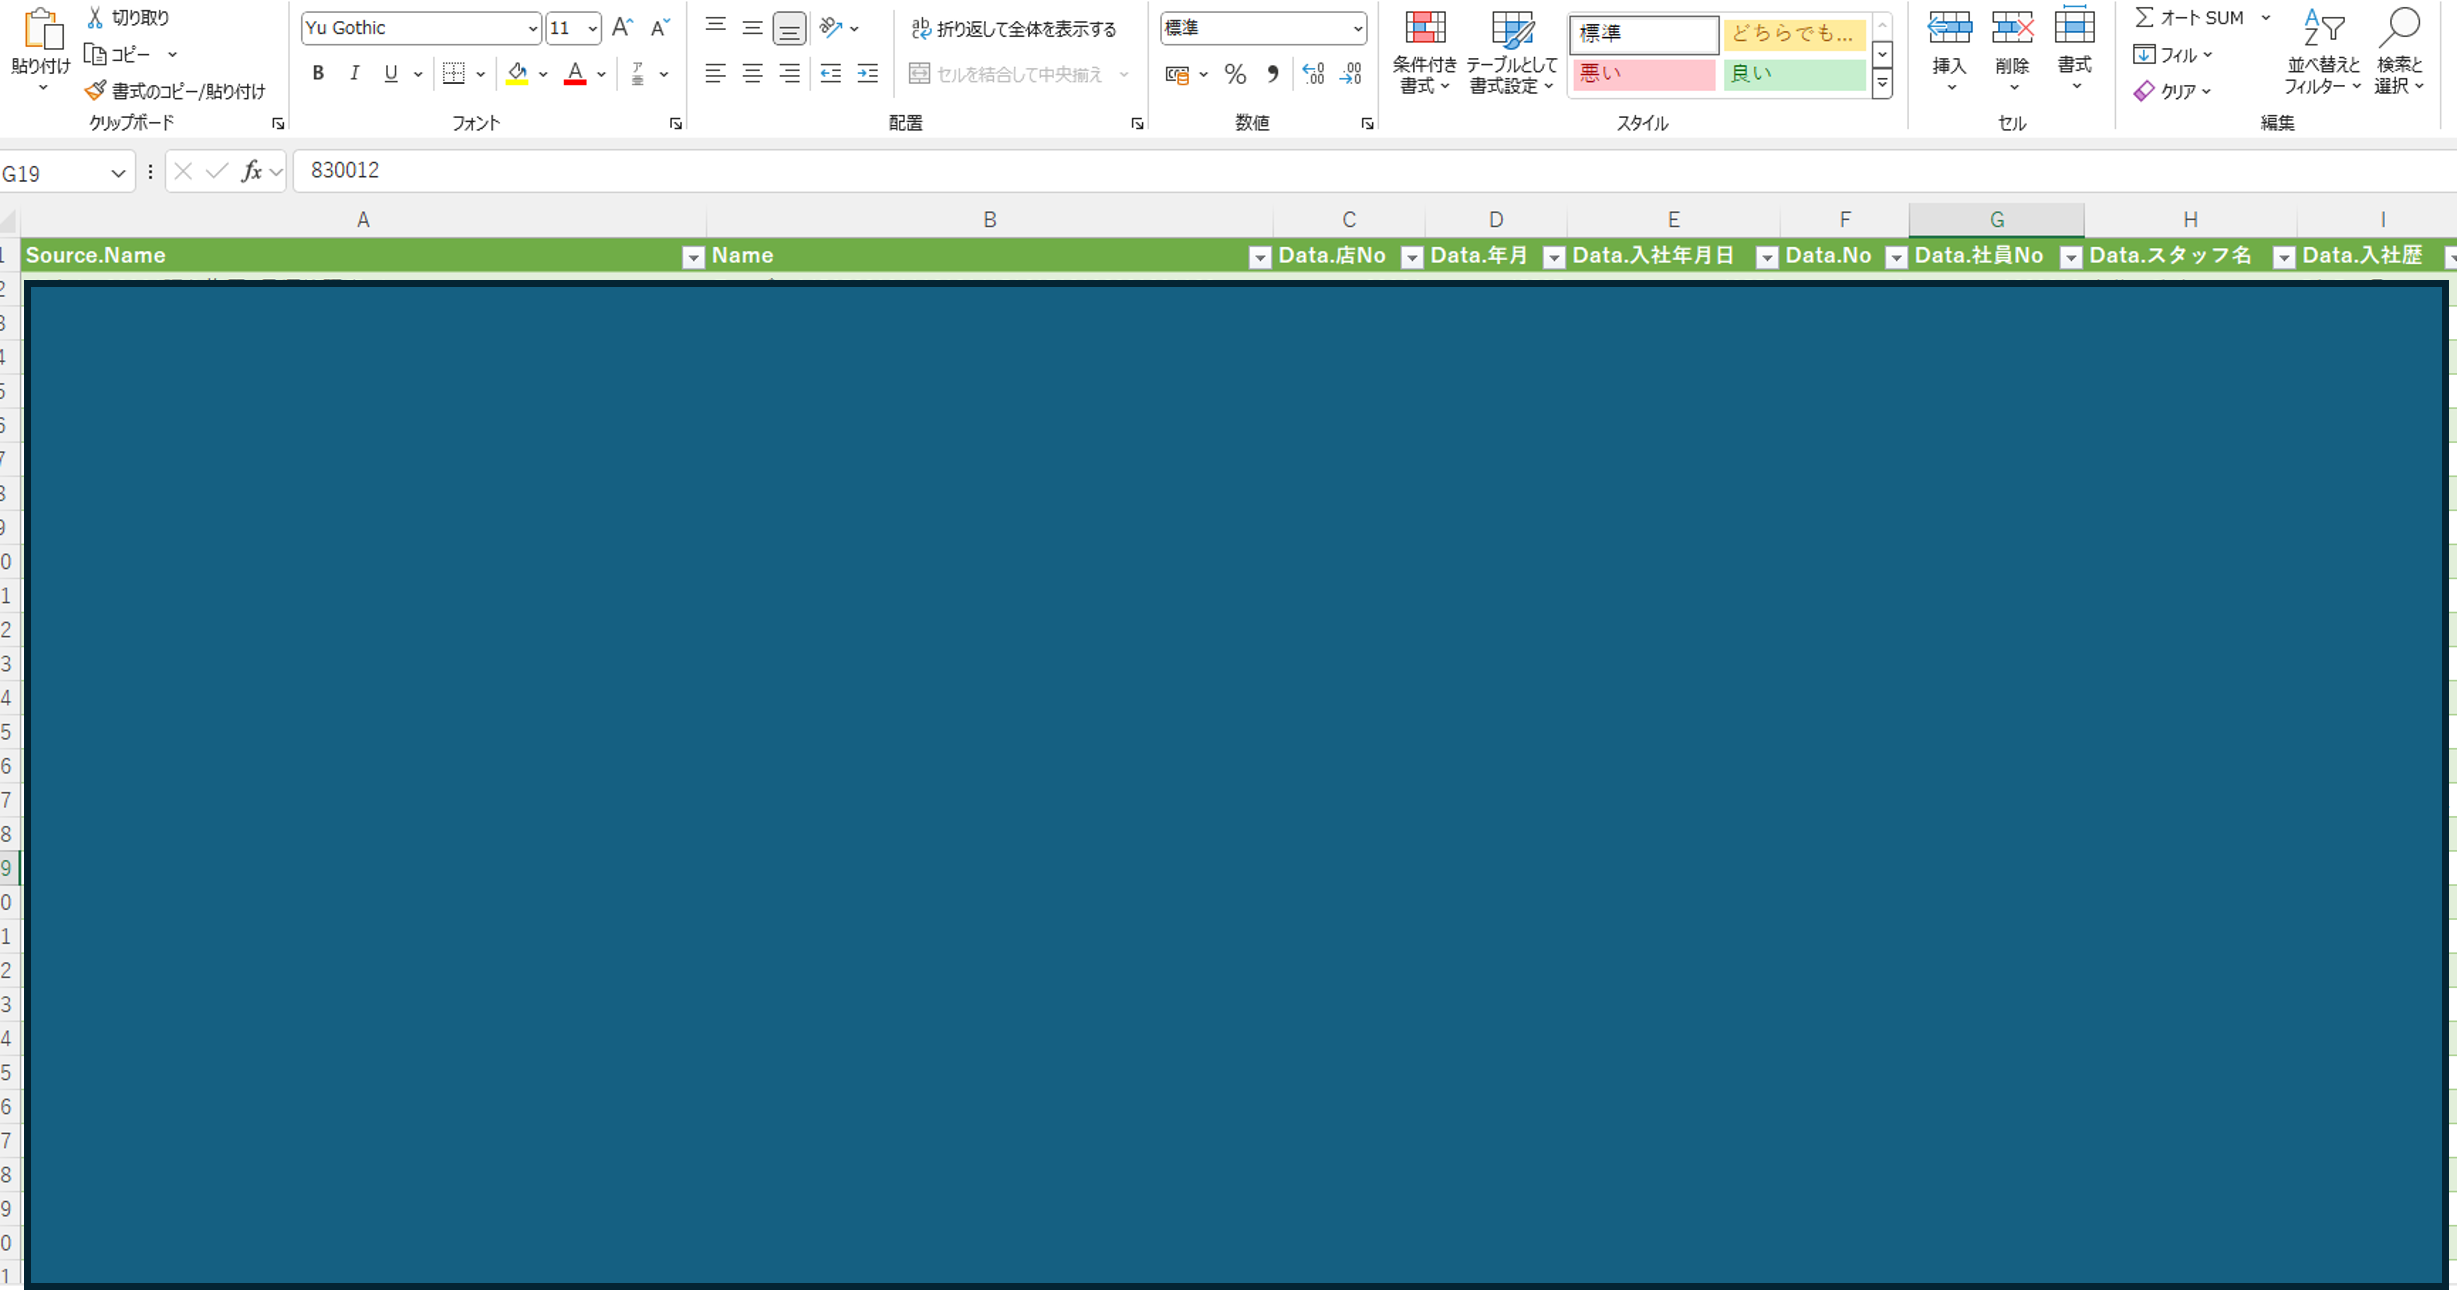Click the Copy (コピー) icon

(x=95, y=54)
